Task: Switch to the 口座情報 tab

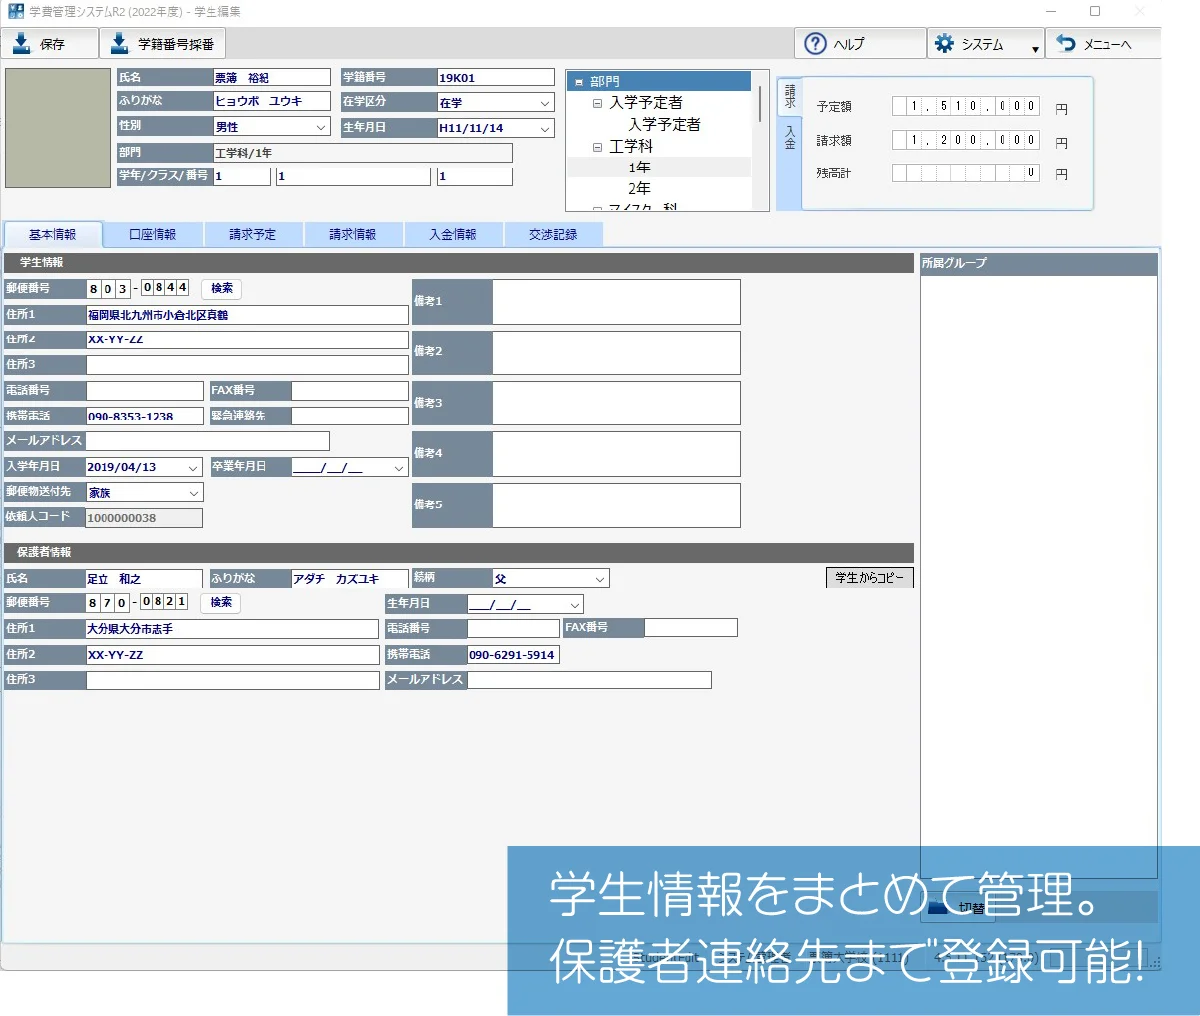Action: coord(153,235)
